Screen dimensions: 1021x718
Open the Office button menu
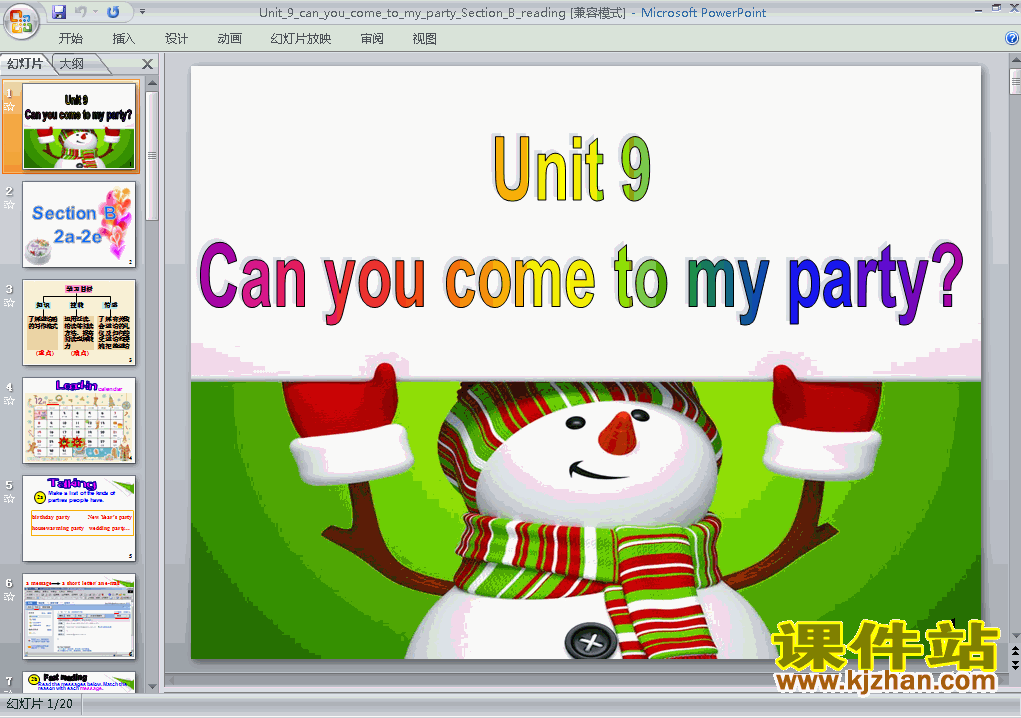21,21
